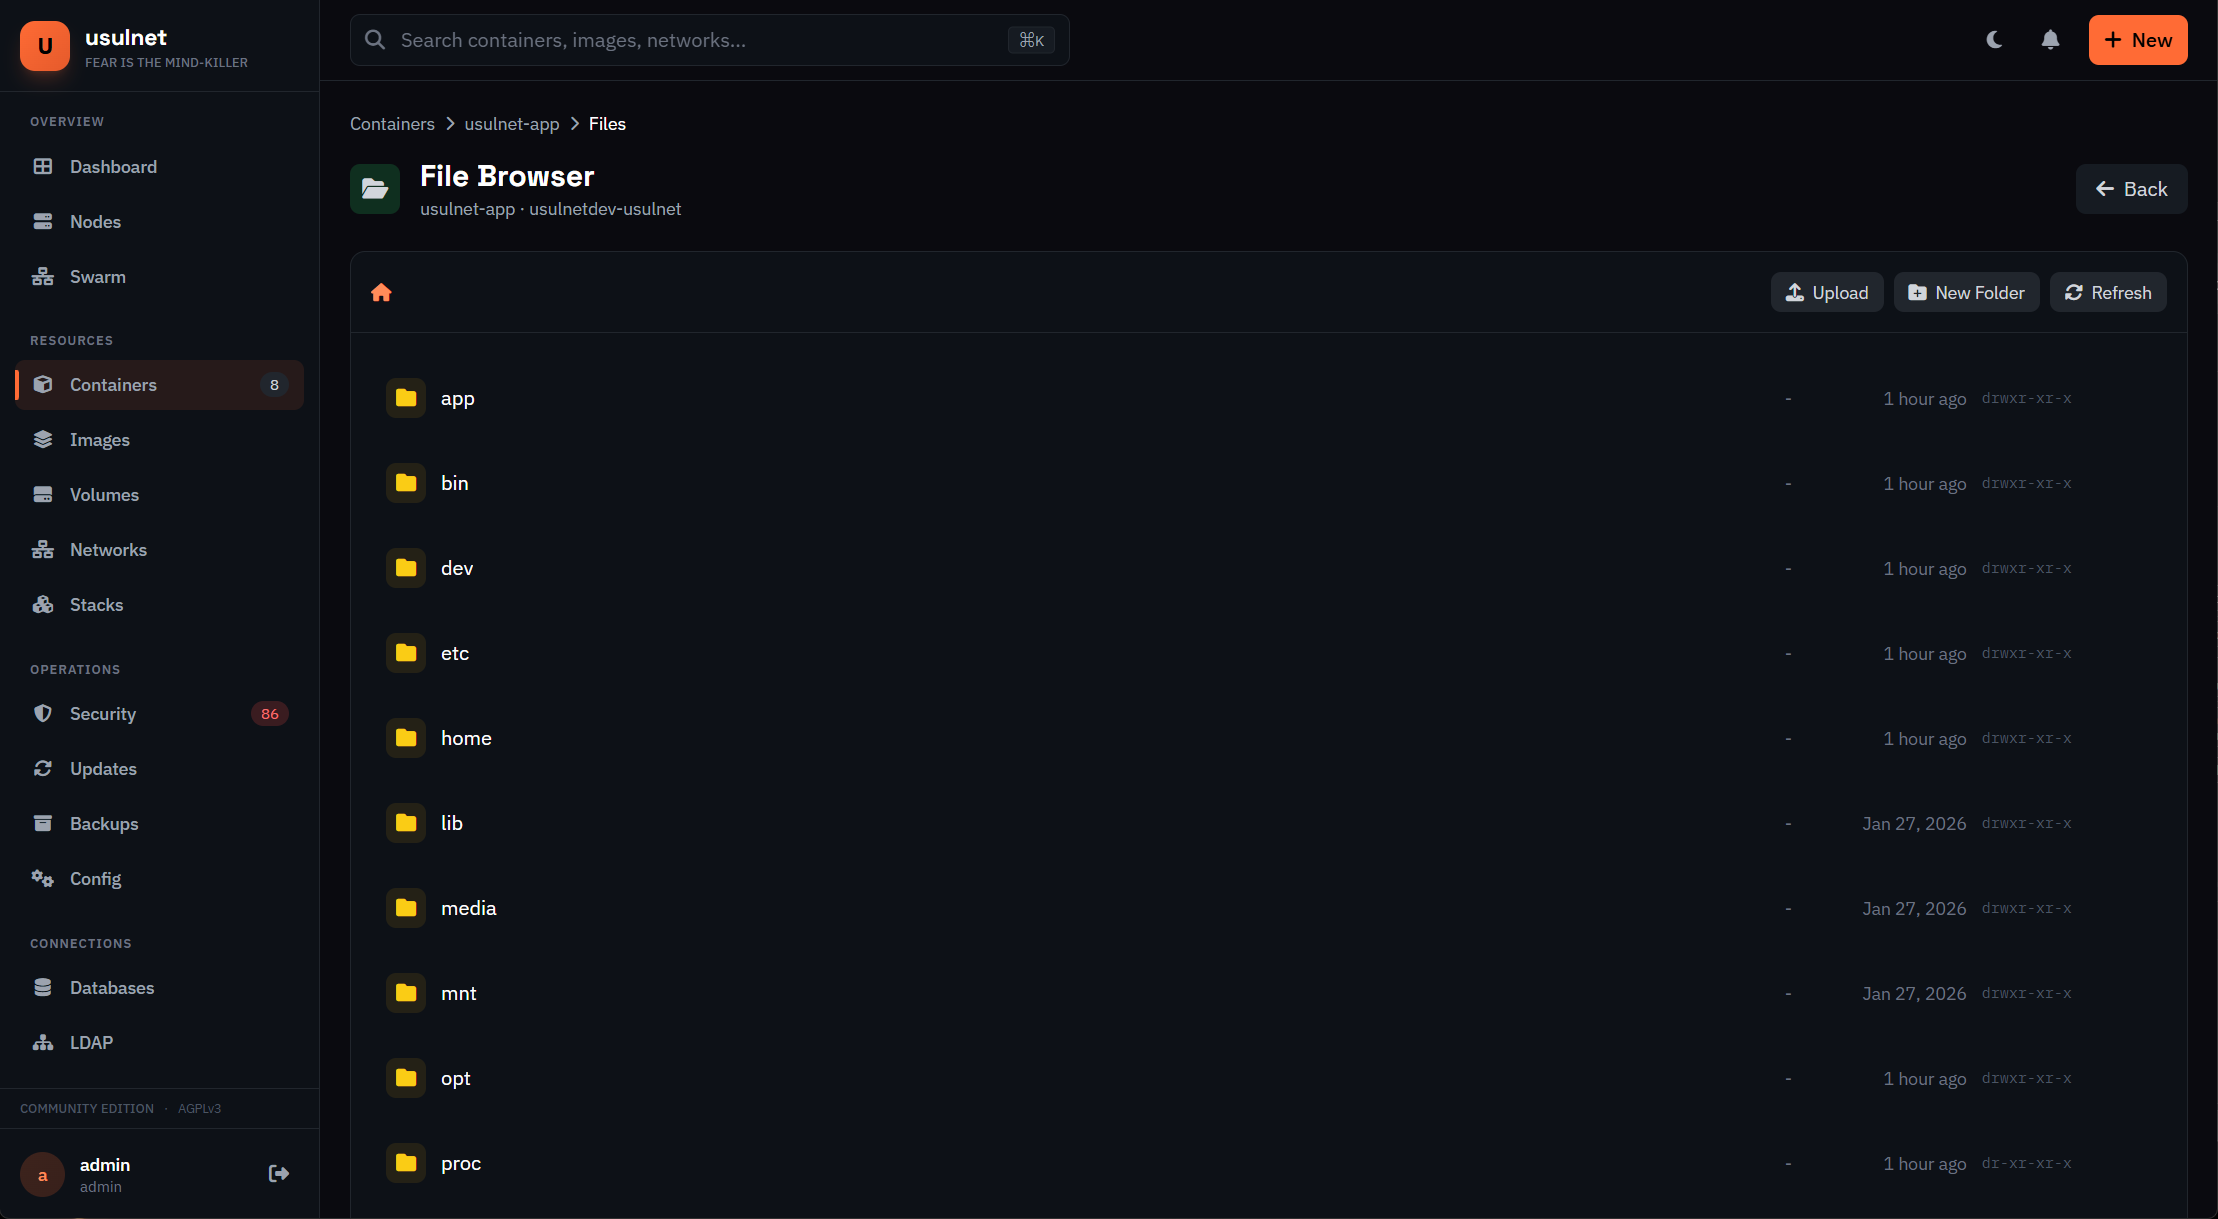
Task: Navigate back via the Containers breadcrumb
Action: pos(392,123)
